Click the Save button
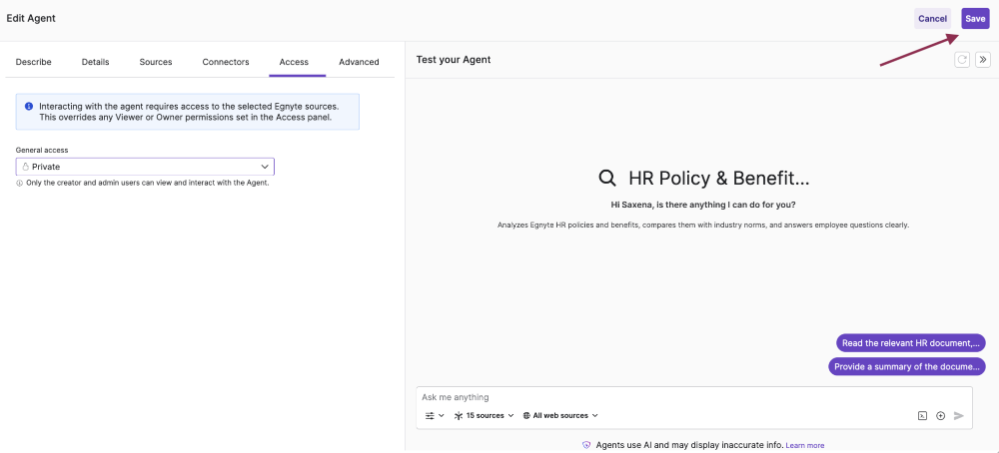The height and width of the screenshot is (453, 999). tap(975, 18)
